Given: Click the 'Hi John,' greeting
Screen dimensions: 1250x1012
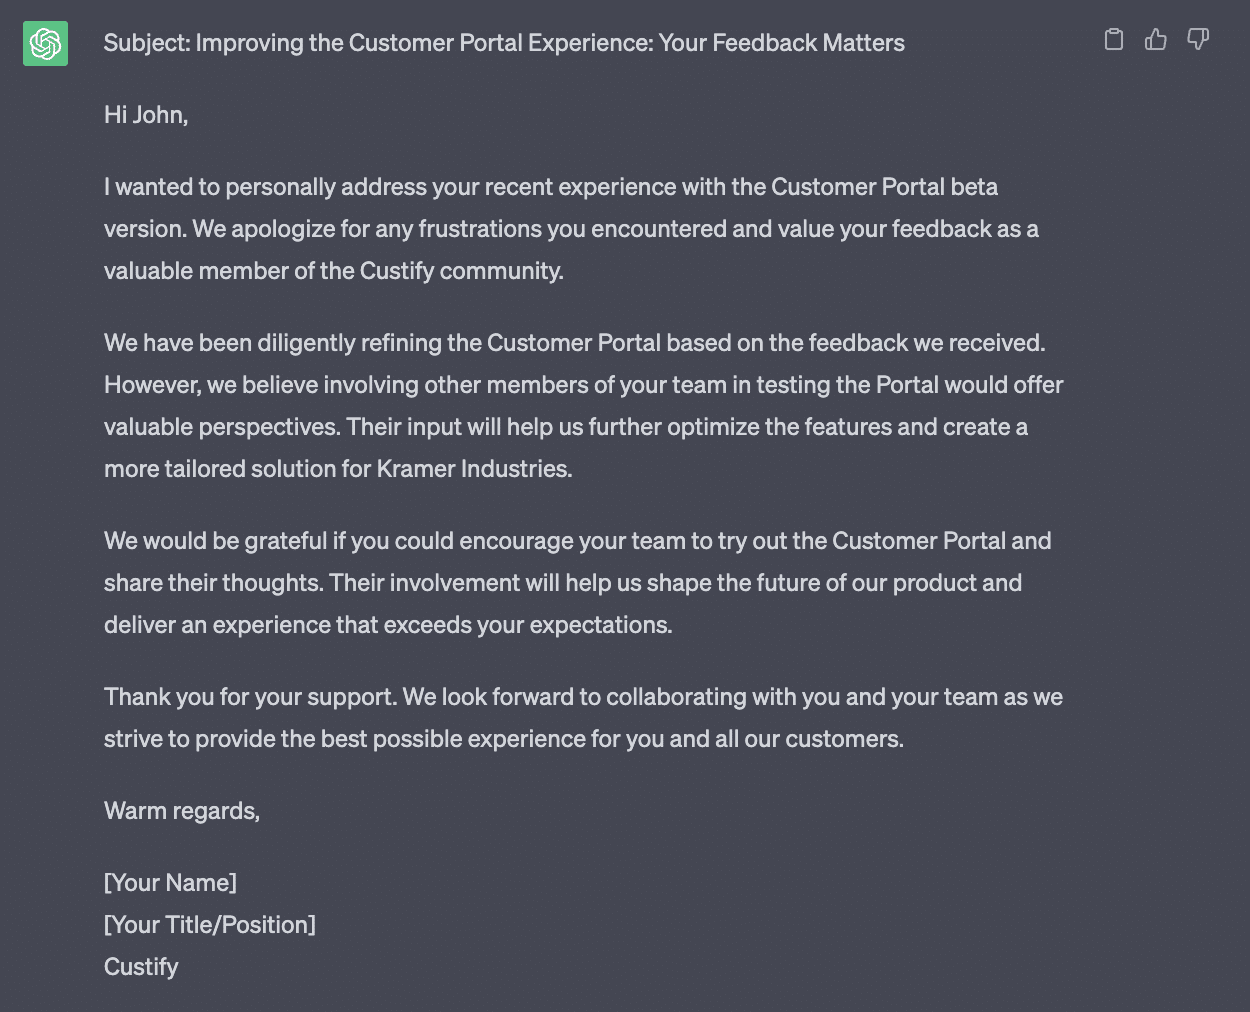Looking at the screenshot, I should pyautogui.click(x=146, y=115).
